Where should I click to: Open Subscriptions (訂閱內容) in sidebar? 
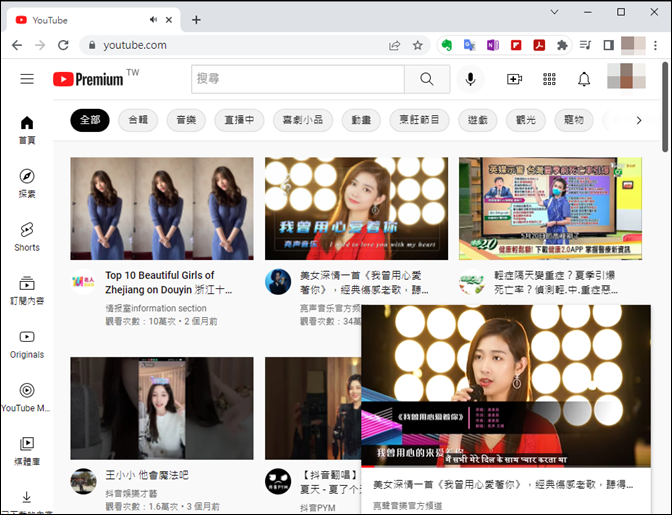[27, 290]
